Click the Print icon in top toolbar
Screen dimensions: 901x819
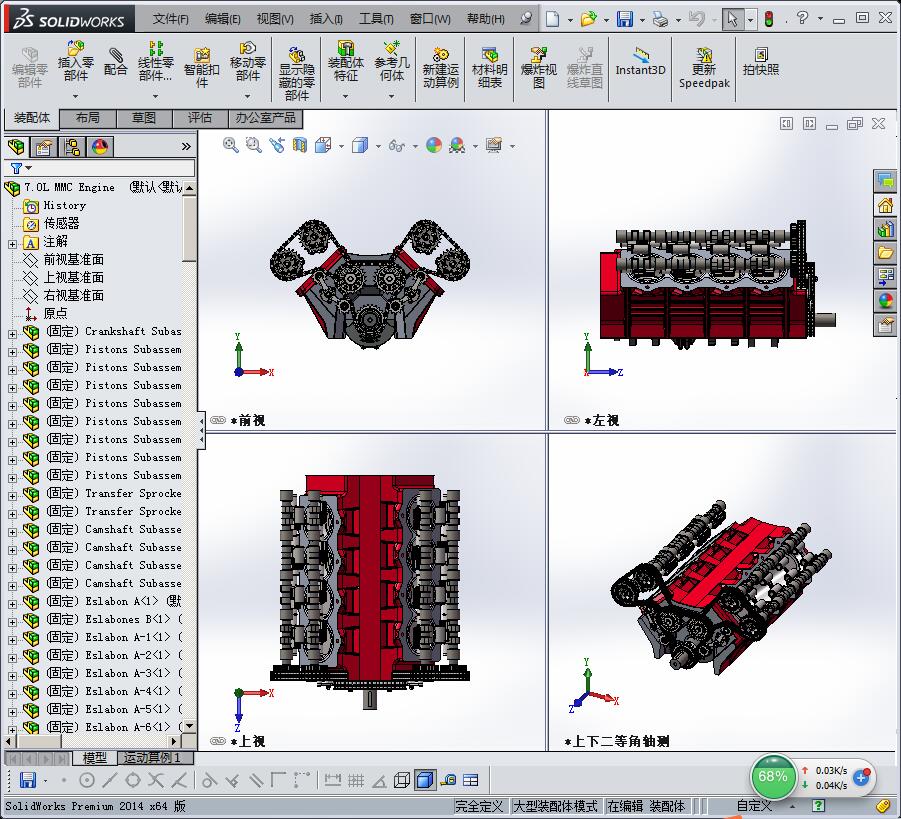[660, 20]
